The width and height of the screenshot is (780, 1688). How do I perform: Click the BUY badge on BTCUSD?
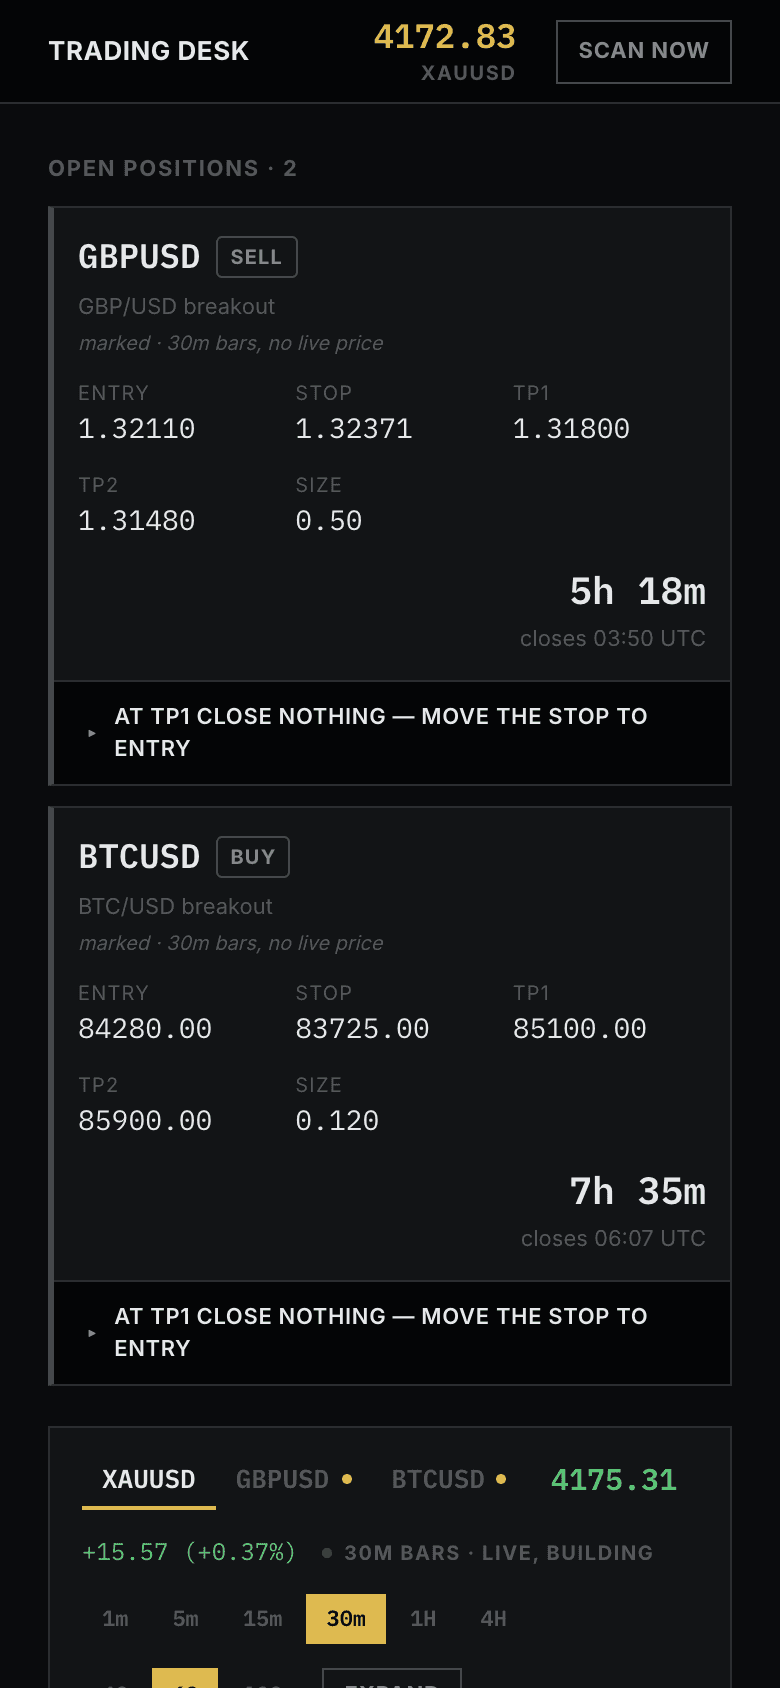click(x=253, y=857)
